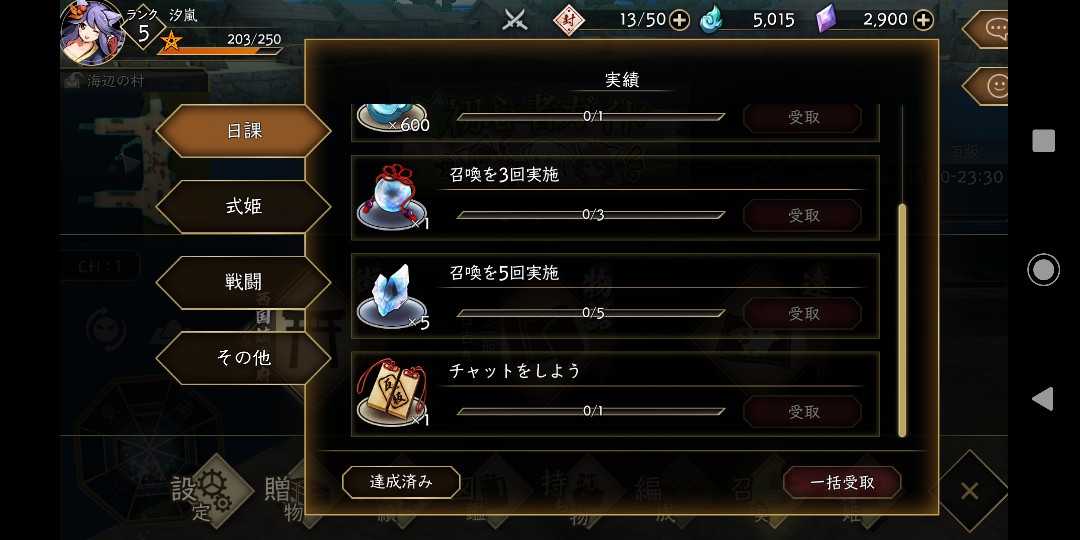
Task: Click the achievements list scrollbar
Action: click(x=902, y=320)
